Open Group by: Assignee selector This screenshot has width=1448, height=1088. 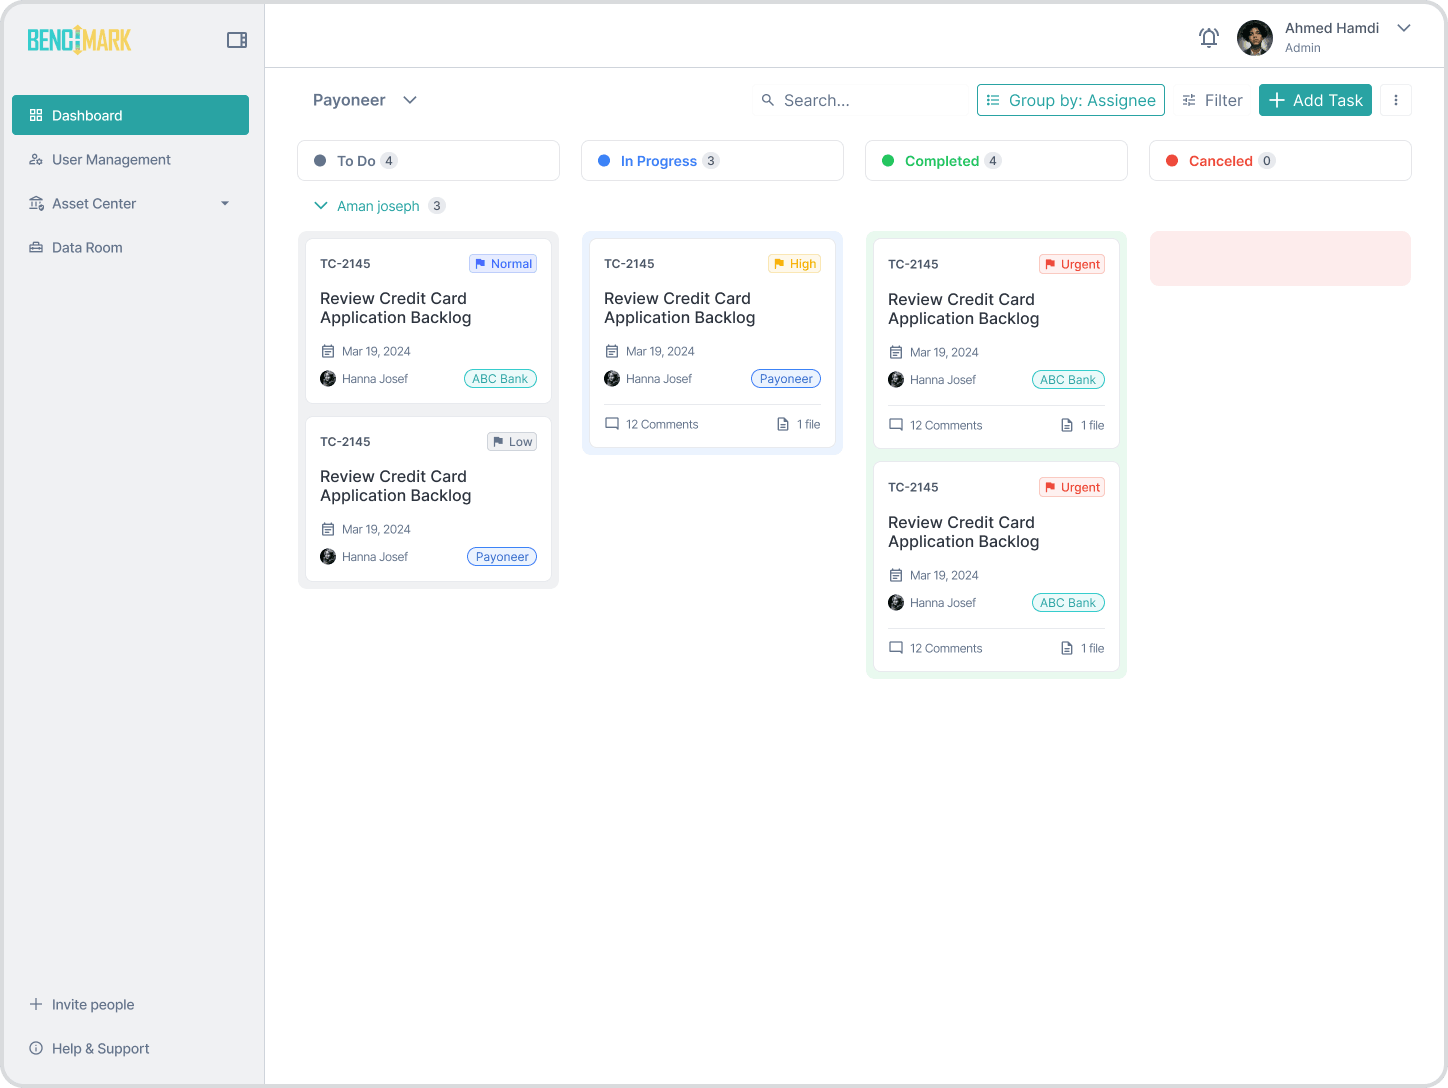coord(1071,100)
